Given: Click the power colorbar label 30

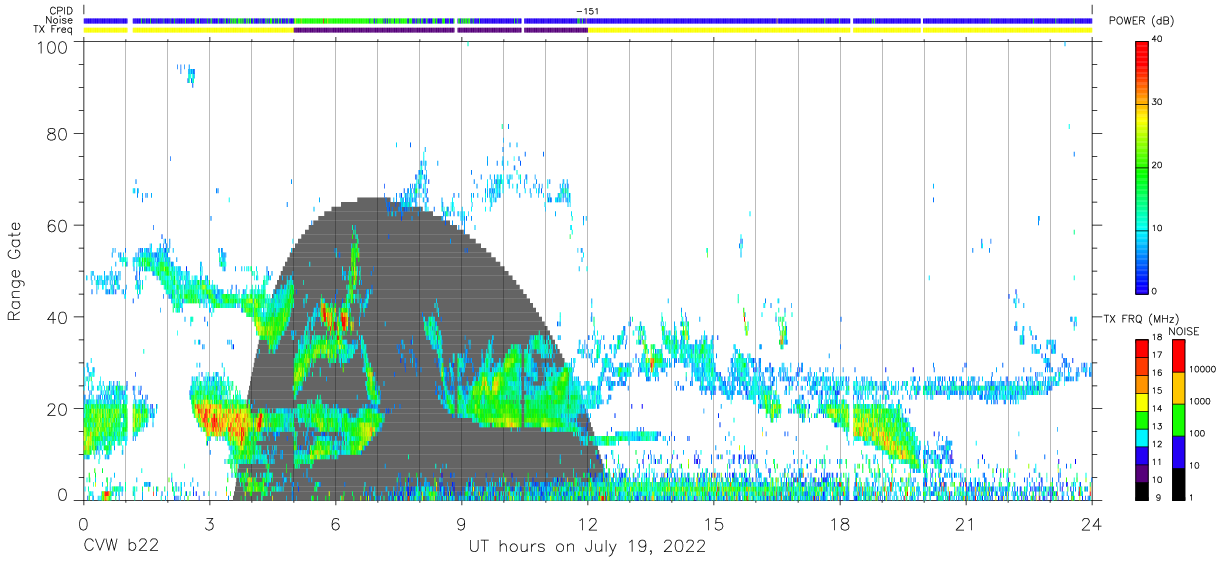Looking at the screenshot, I should pyautogui.click(x=1159, y=102).
